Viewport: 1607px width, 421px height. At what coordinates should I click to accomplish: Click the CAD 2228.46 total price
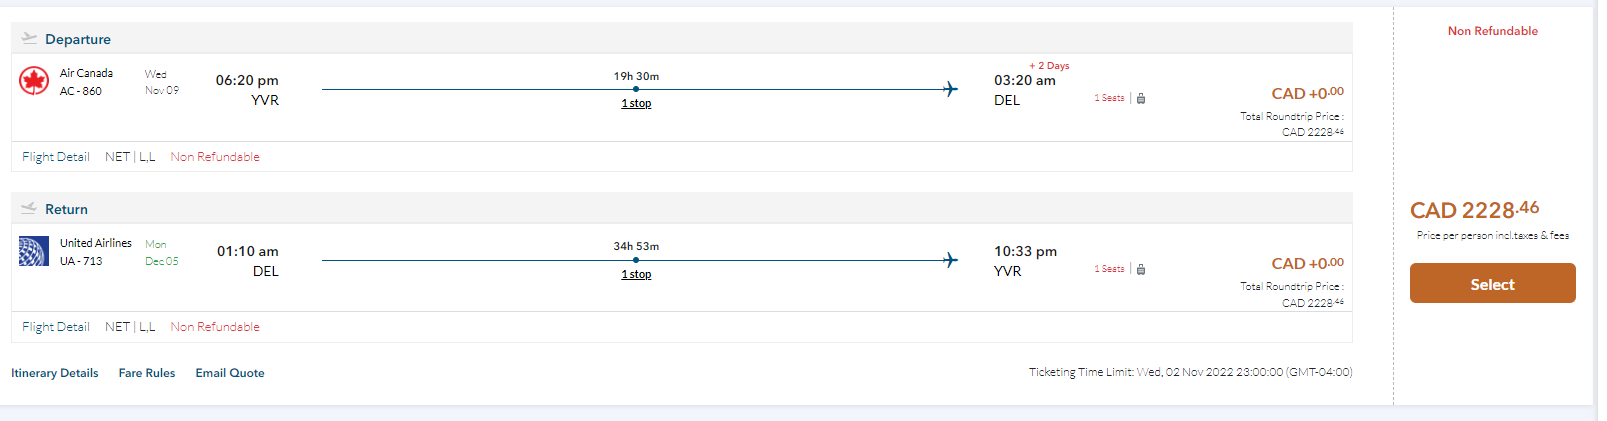pyautogui.click(x=1474, y=210)
